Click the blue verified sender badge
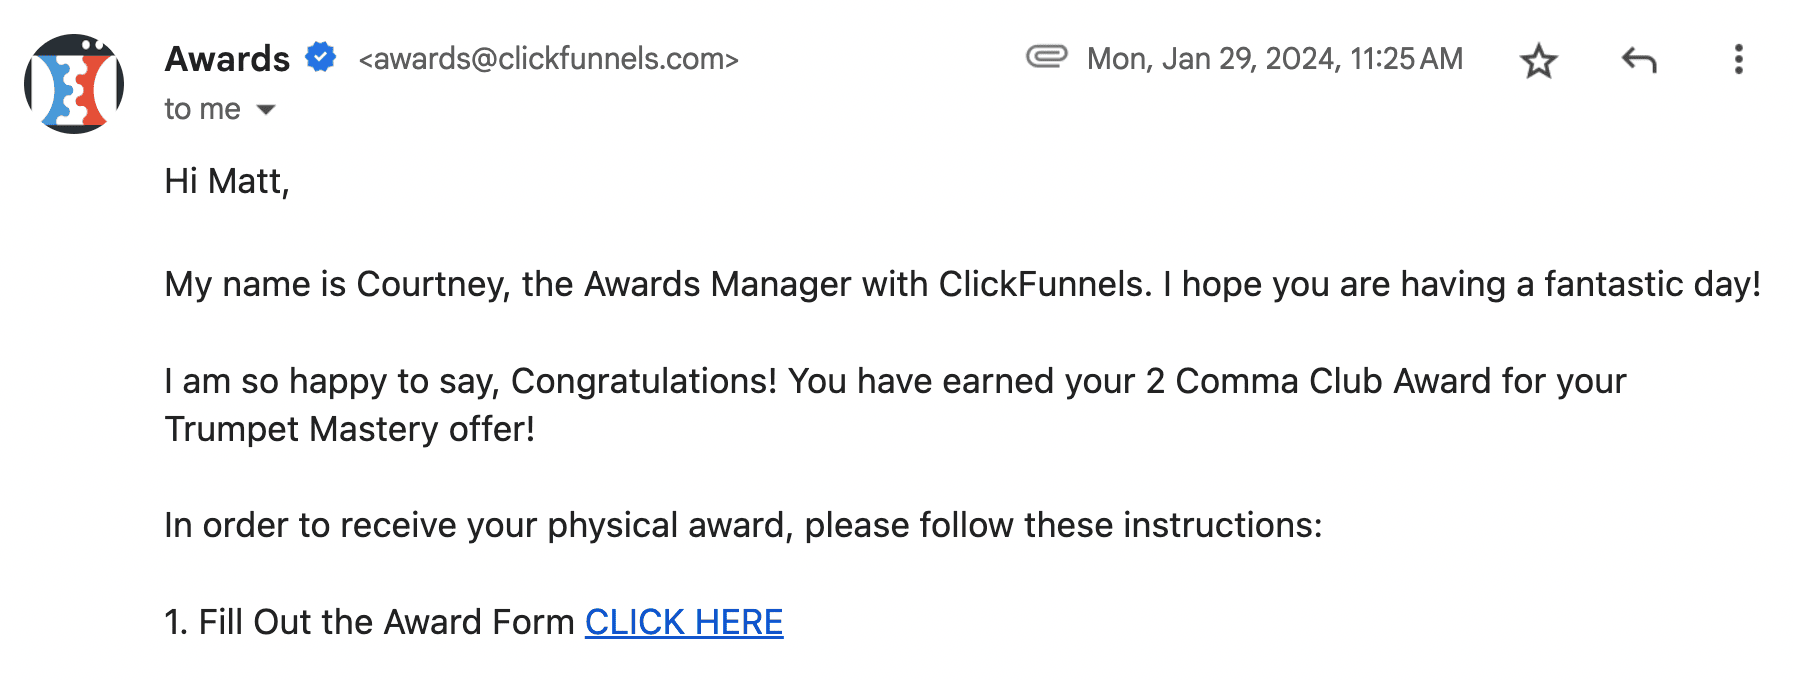Screen dimensions: 1794x680 point(320,58)
